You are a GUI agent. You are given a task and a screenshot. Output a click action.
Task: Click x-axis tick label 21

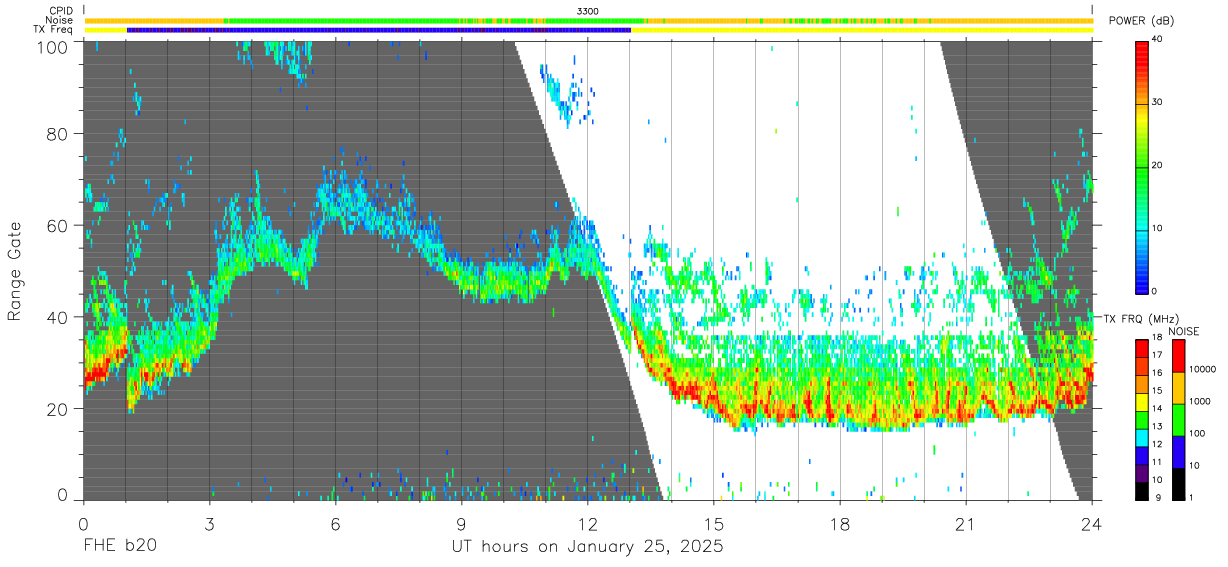[x=966, y=523]
